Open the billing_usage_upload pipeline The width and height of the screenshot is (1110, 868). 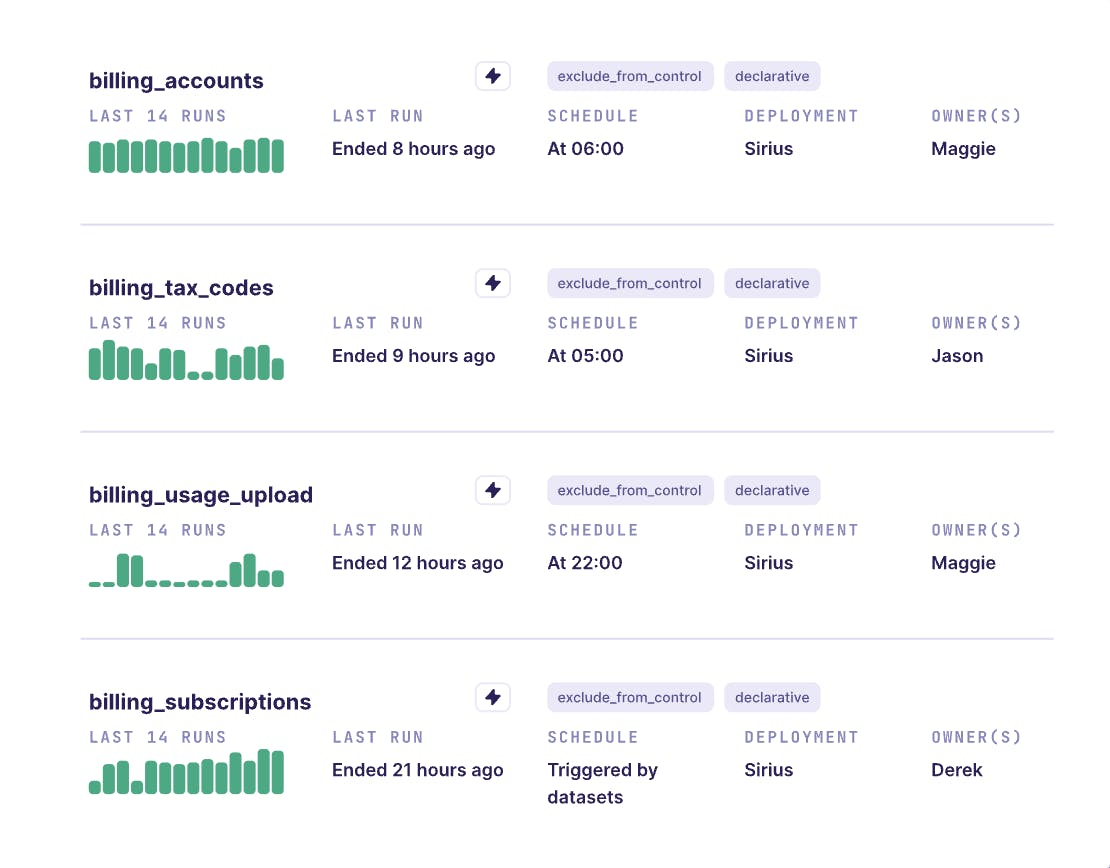(200, 495)
